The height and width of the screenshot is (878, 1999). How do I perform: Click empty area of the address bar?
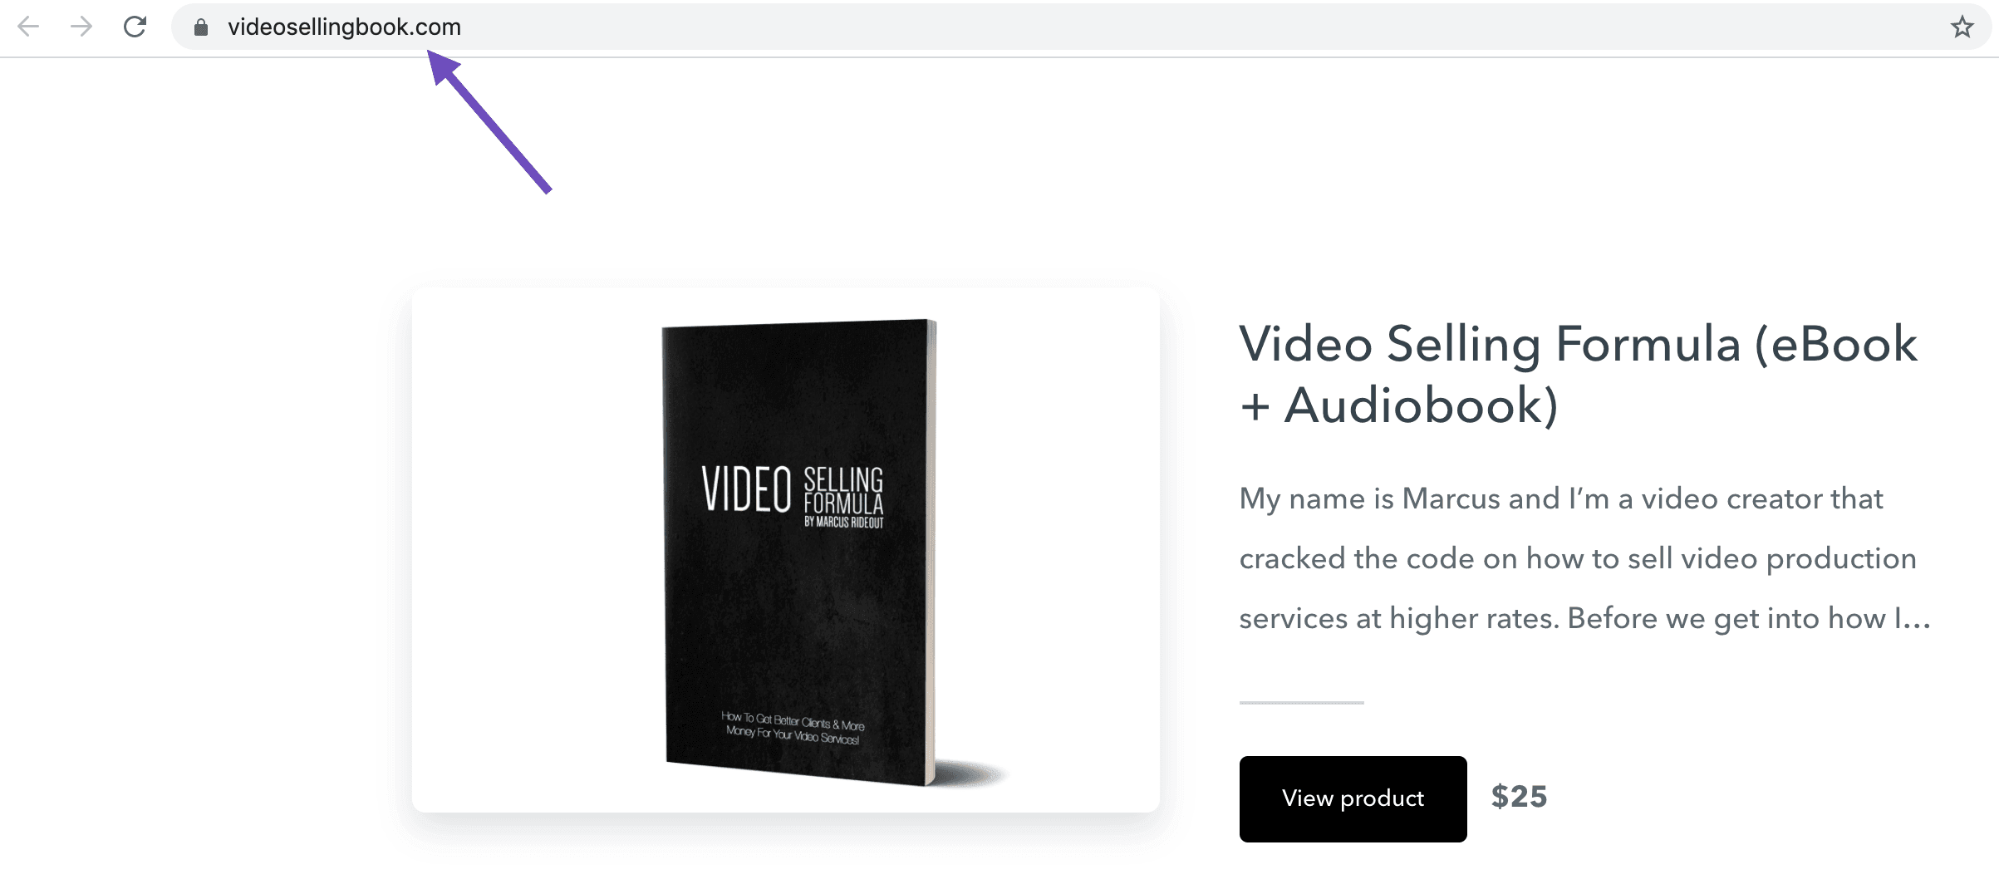click(1200, 27)
